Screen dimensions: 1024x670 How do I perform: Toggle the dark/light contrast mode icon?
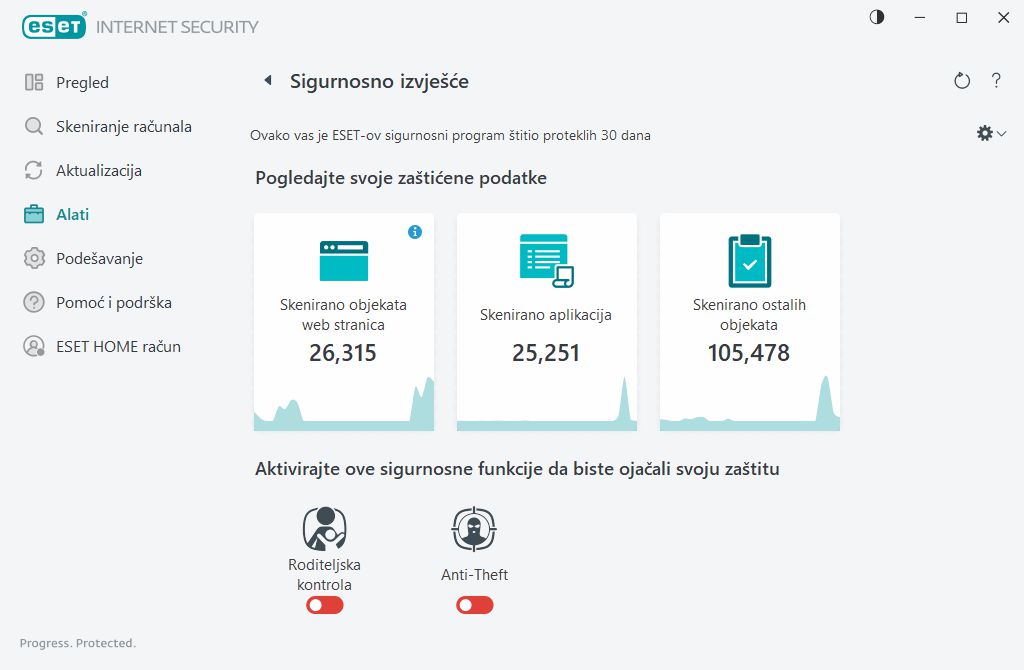tap(877, 18)
